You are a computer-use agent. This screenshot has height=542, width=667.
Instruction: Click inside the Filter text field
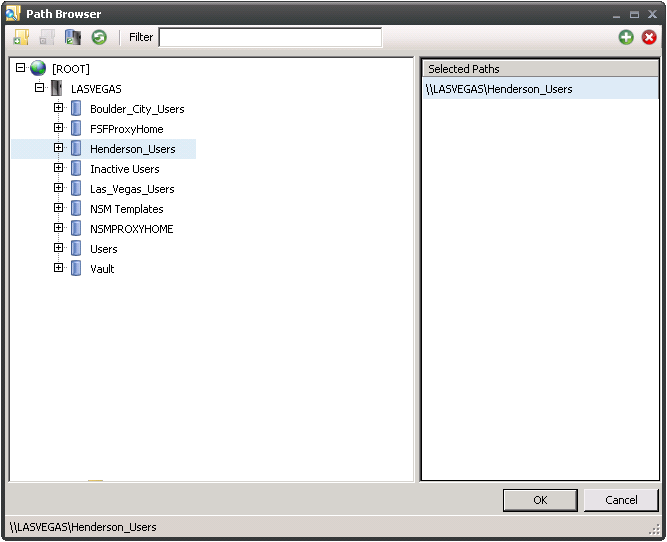point(270,37)
